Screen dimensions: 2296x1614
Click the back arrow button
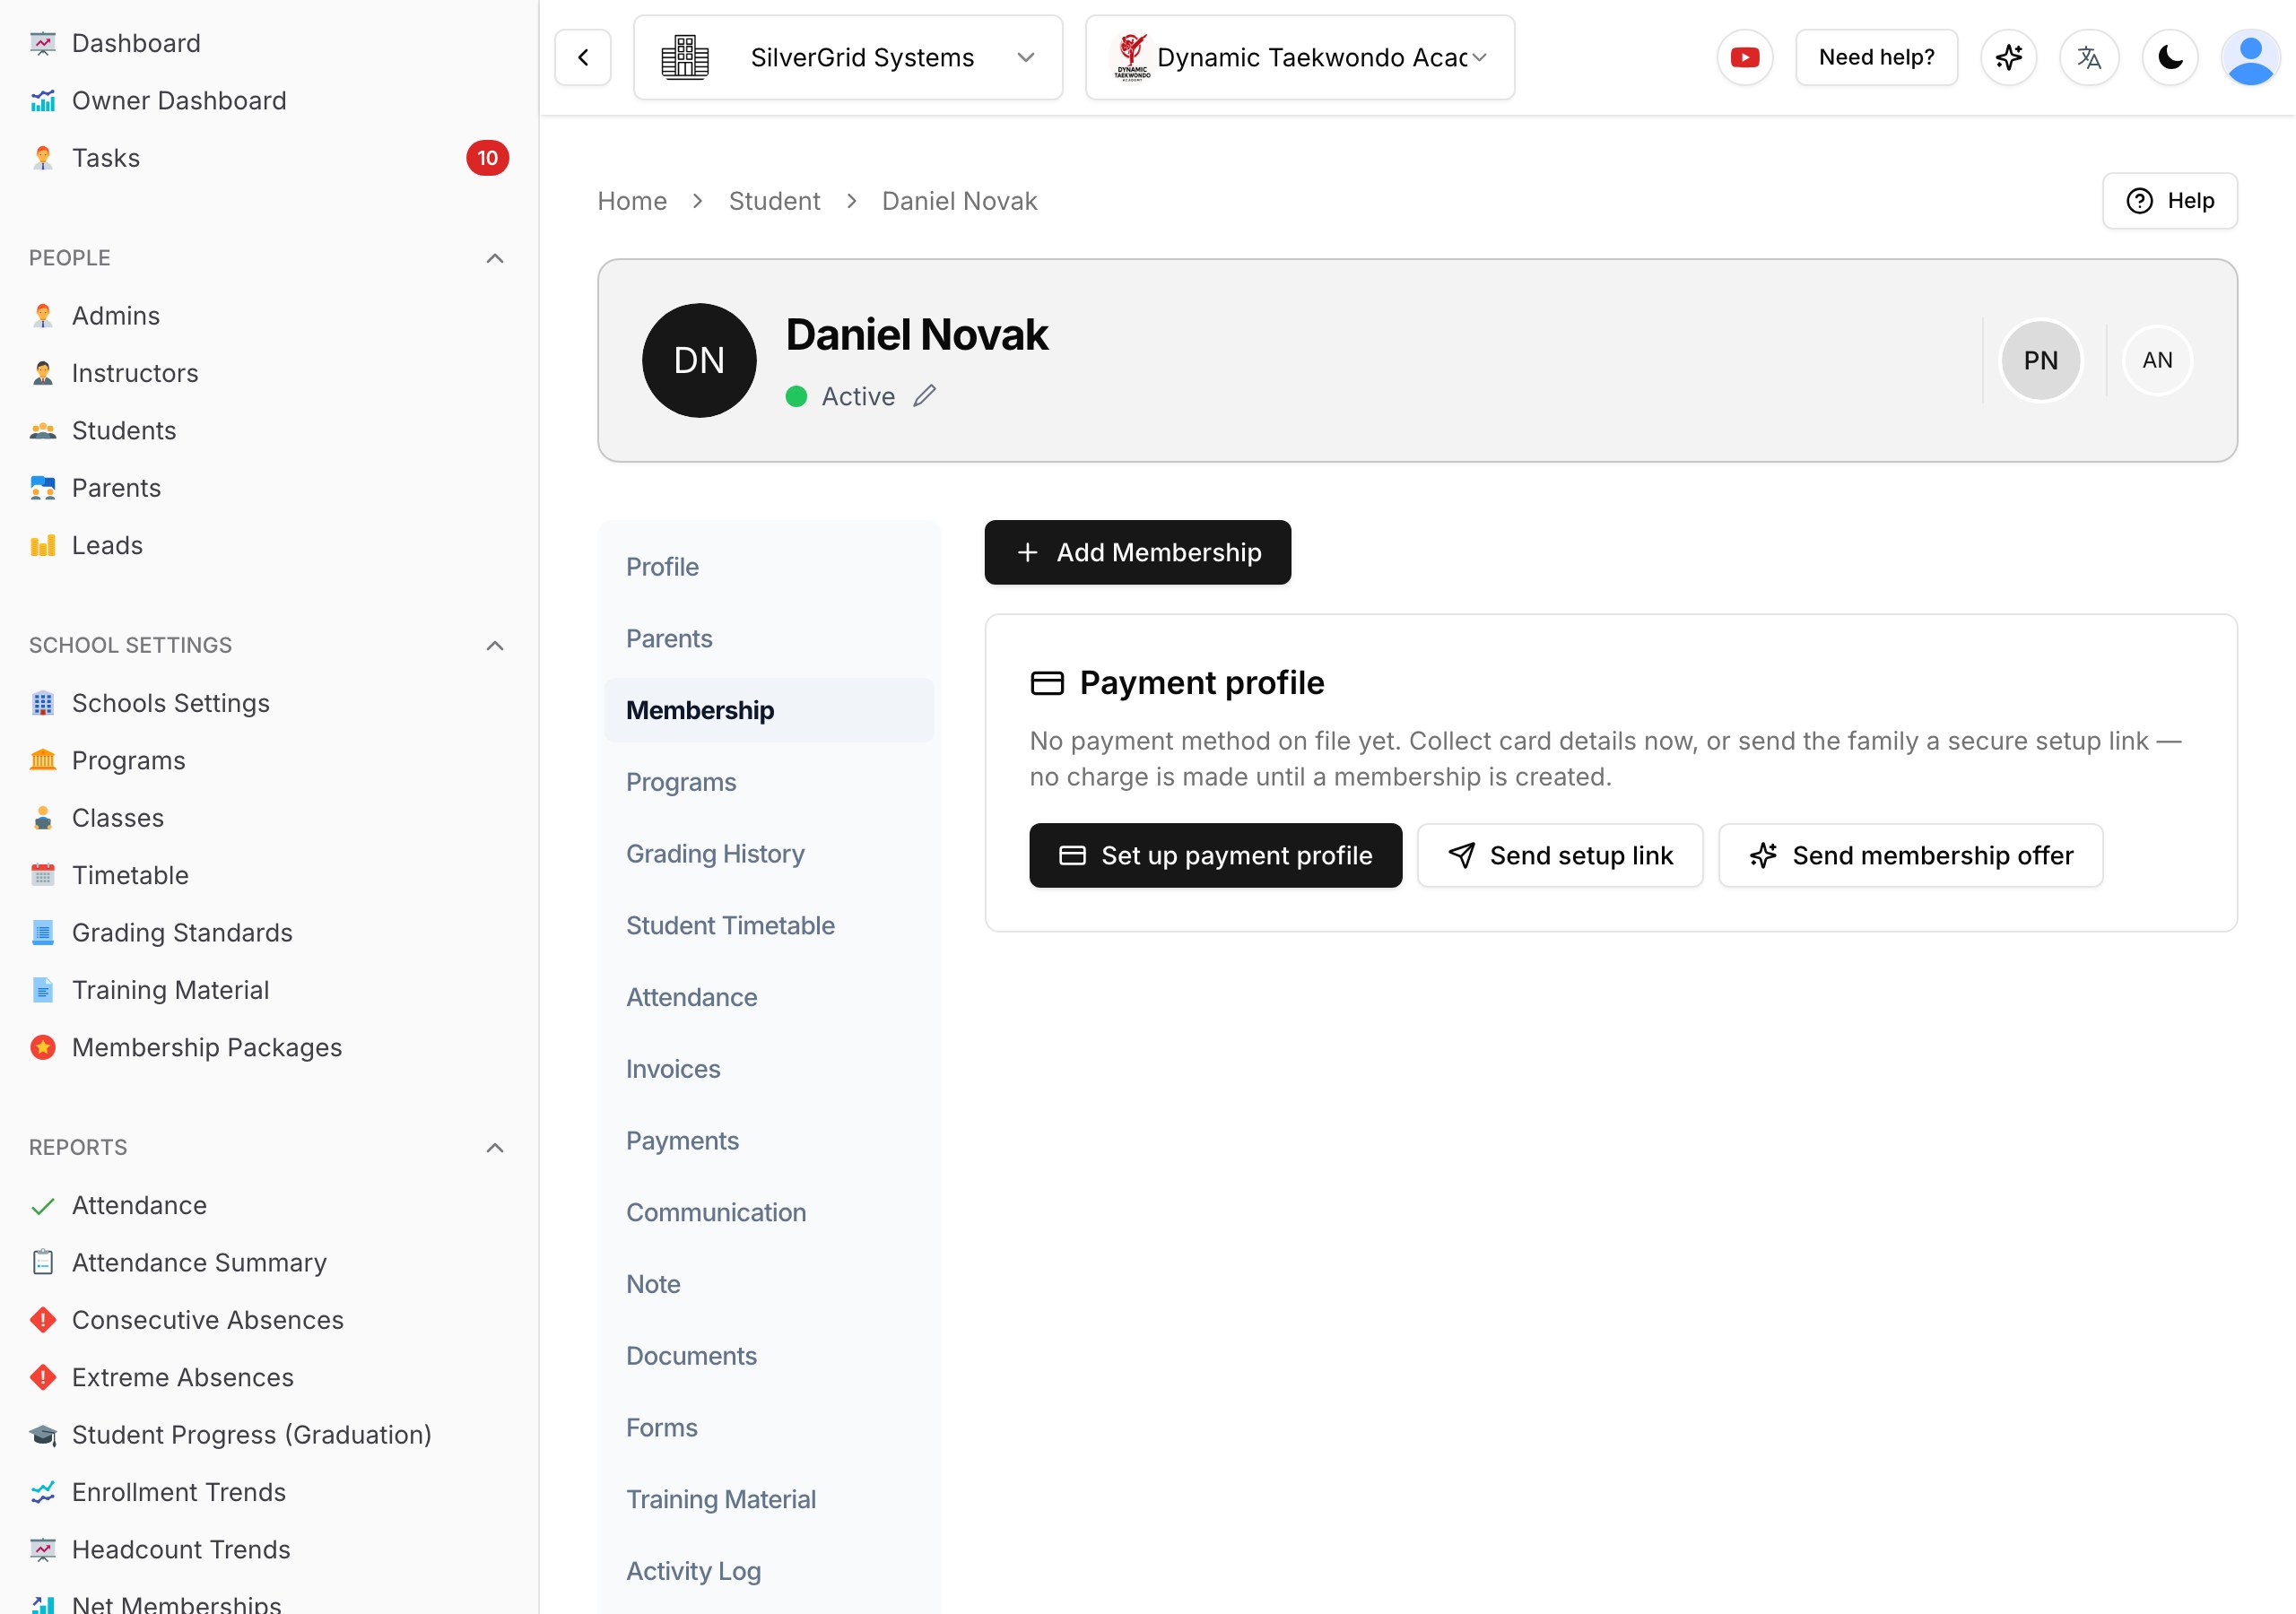click(x=583, y=58)
